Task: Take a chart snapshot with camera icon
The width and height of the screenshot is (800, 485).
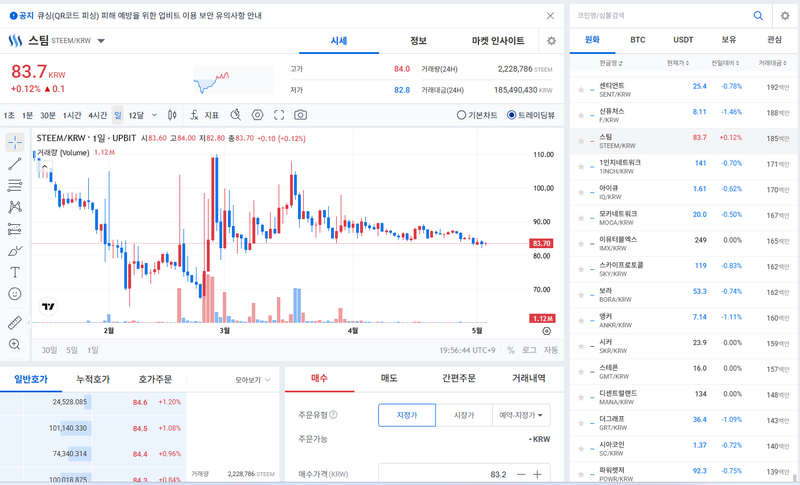Action: point(301,115)
